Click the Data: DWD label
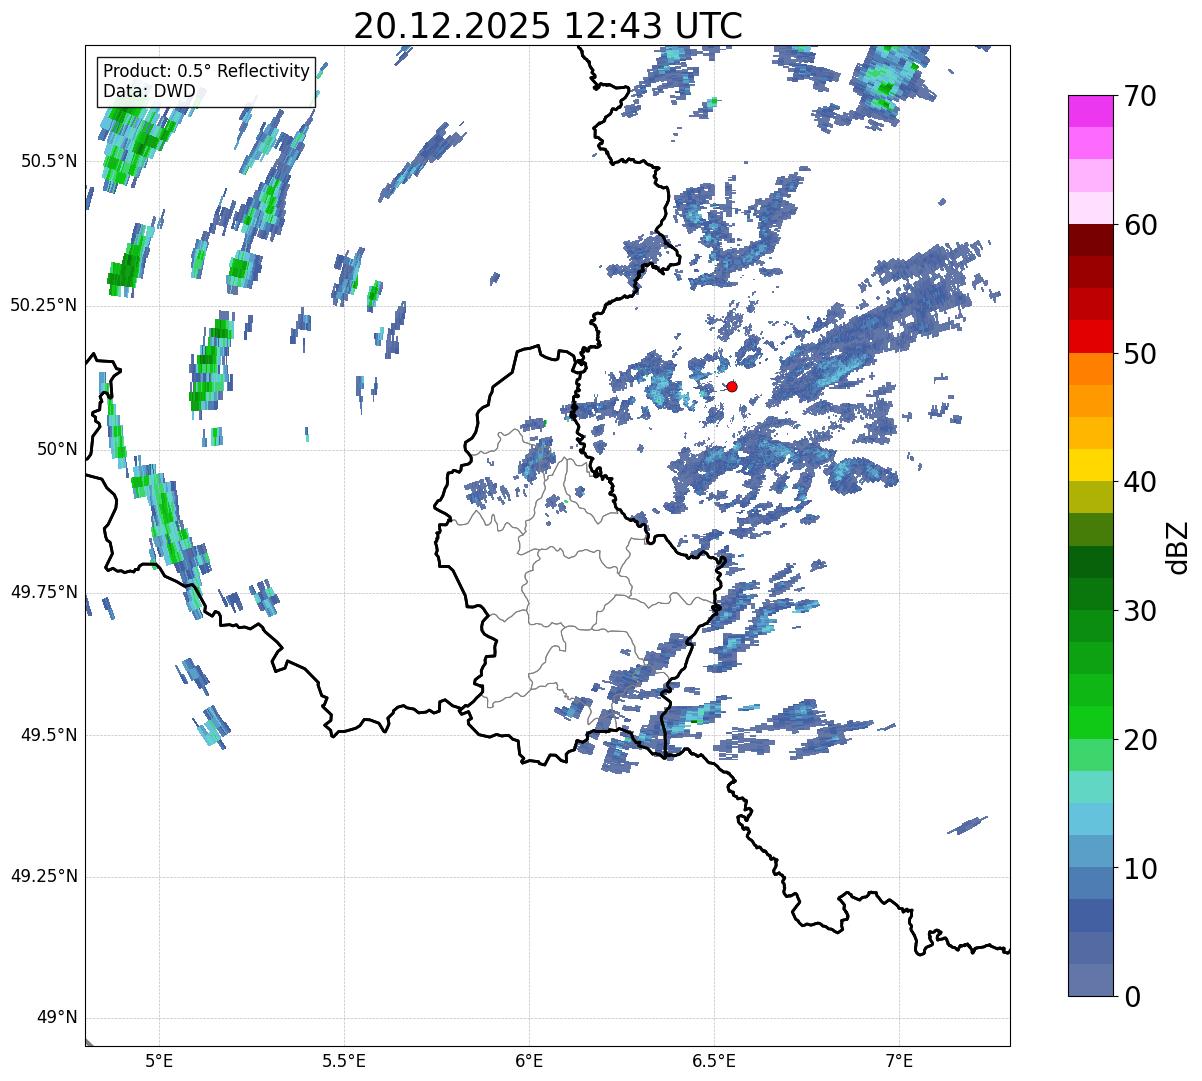Screen dimensions: 1202x1081 pyautogui.click(x=150, y=91)
